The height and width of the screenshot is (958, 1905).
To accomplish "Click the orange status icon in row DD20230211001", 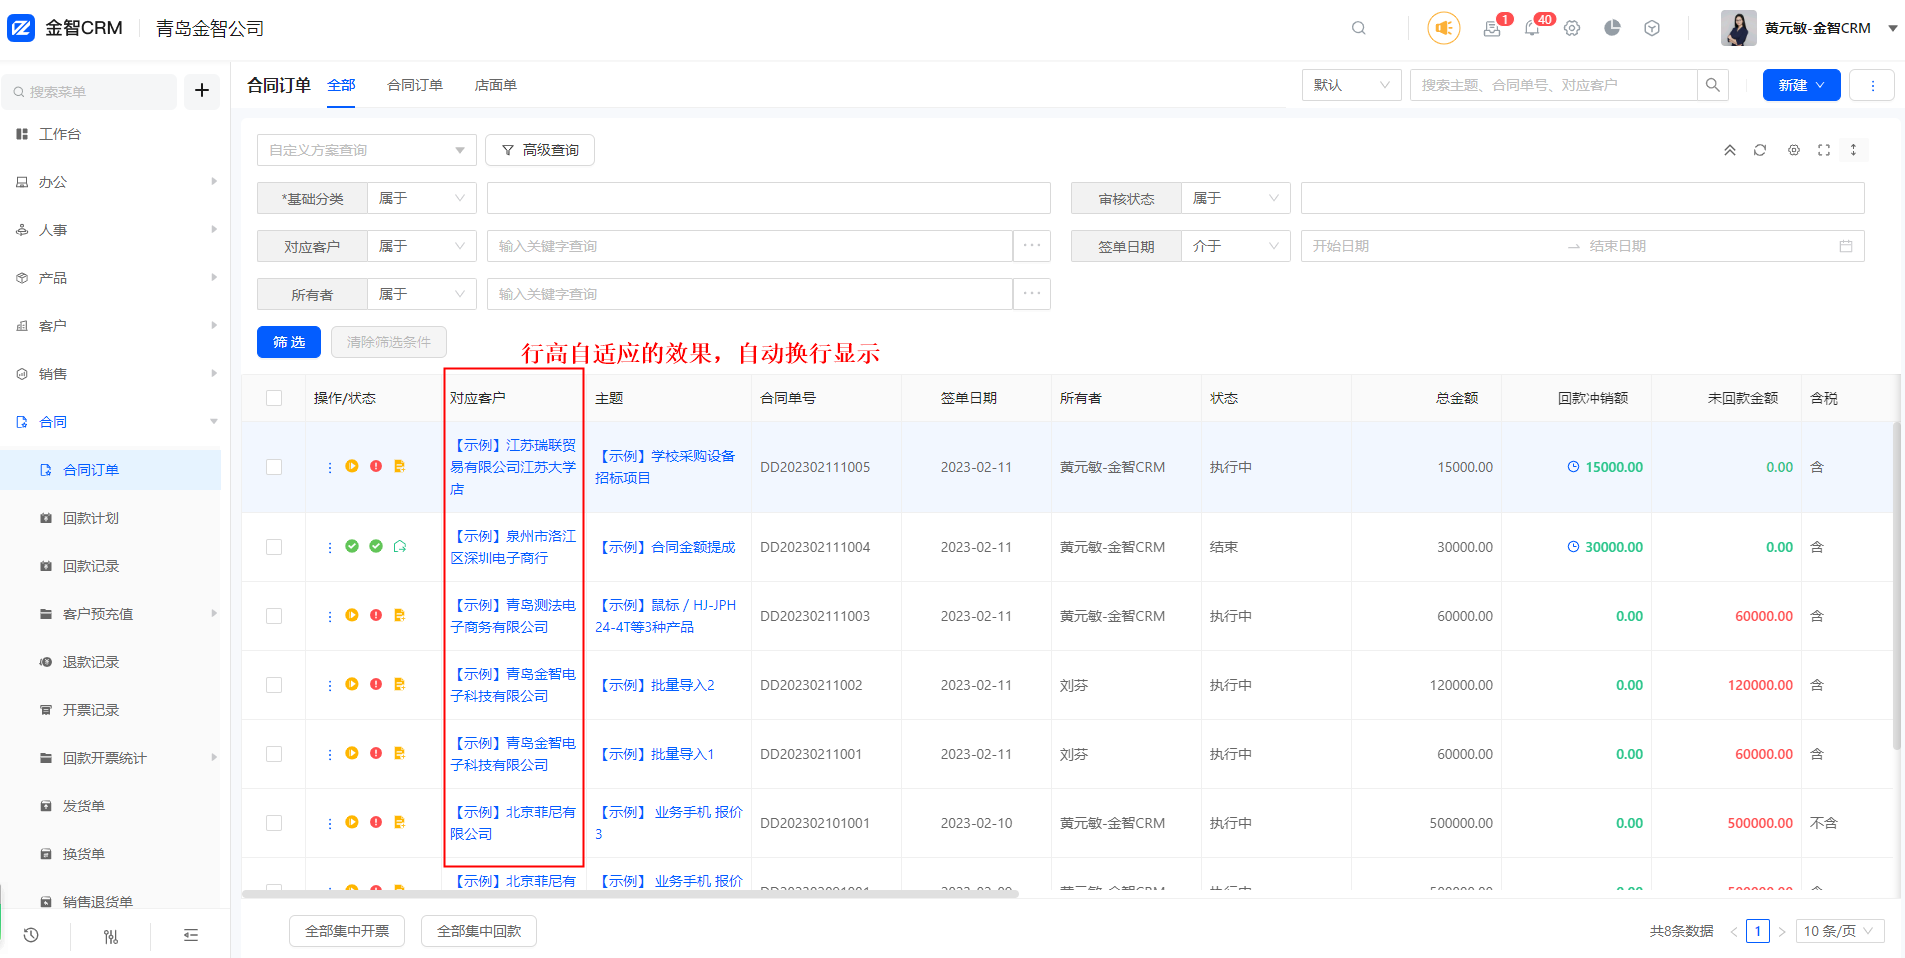I will pyautogui.click(x=352, y=753).
